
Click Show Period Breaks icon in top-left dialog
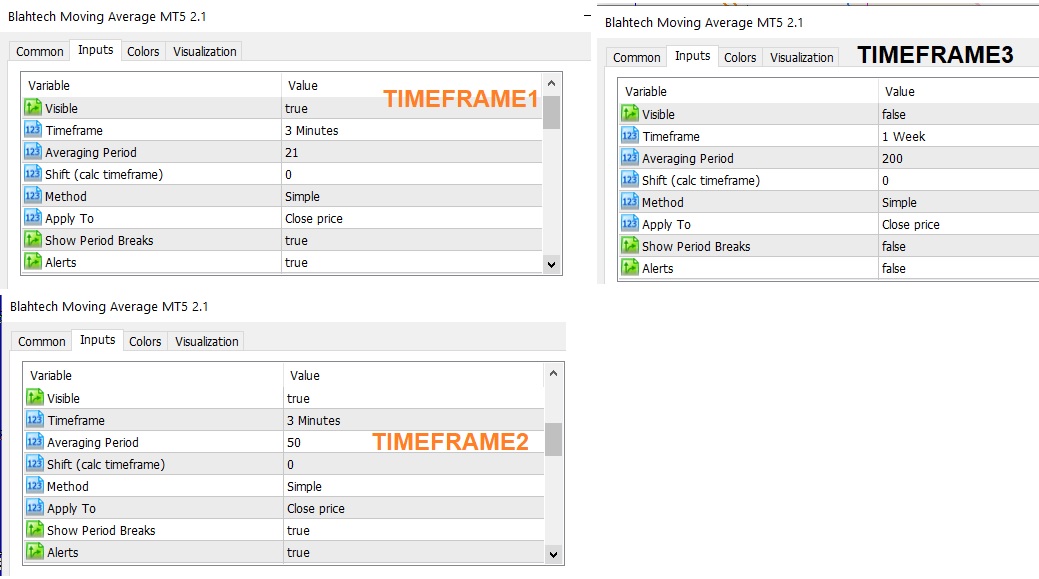32,240
